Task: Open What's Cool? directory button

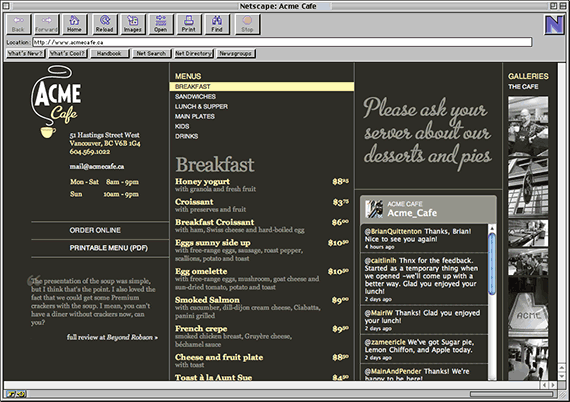Action: coord(68,53)
